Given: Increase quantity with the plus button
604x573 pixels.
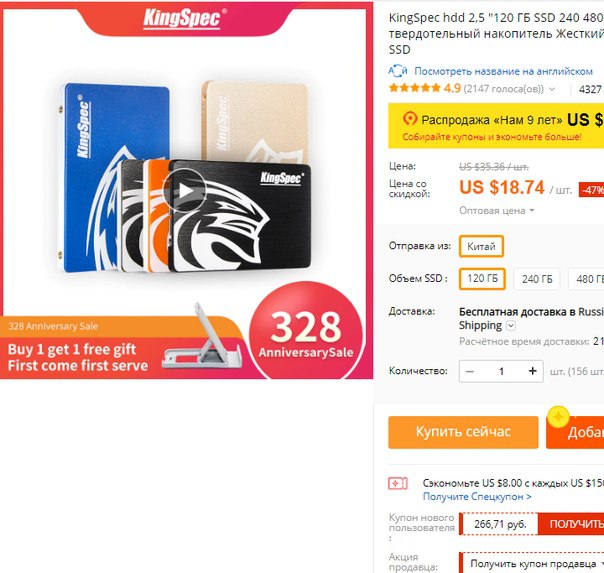Looking at the screenshot, I should pyautogui.click(x=532, y=371).
